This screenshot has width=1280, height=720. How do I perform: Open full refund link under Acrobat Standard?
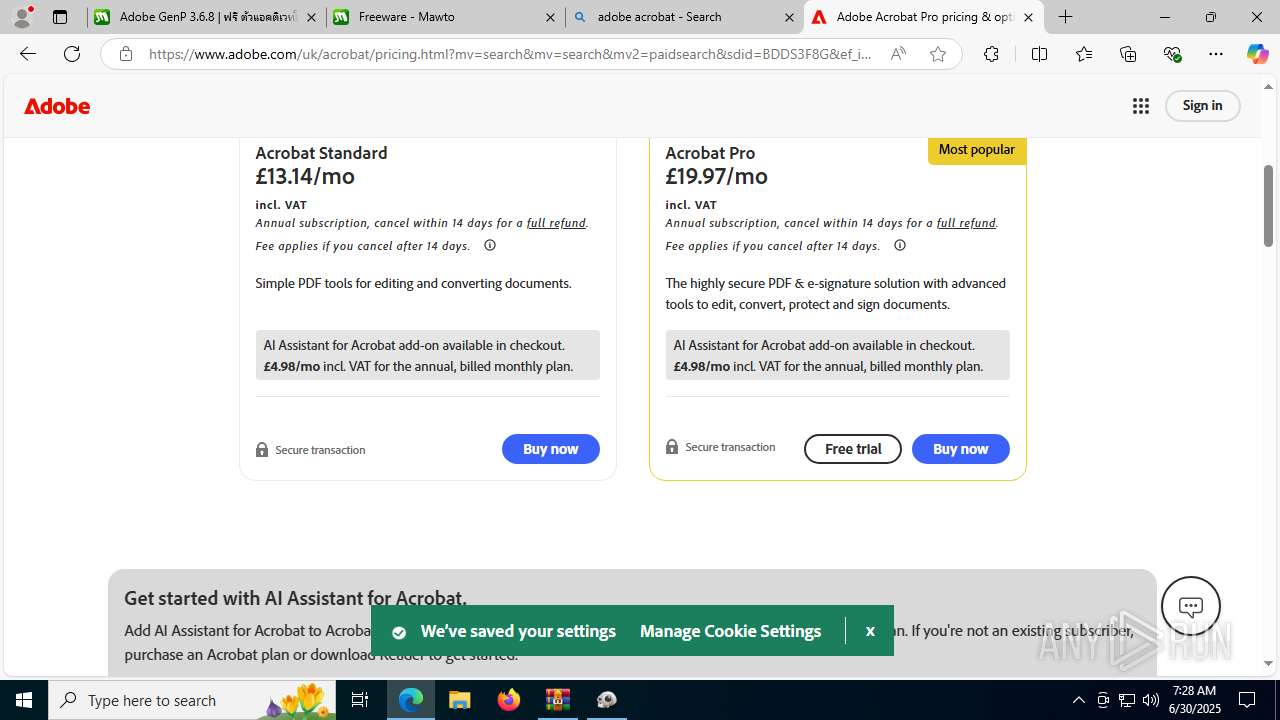556,223
